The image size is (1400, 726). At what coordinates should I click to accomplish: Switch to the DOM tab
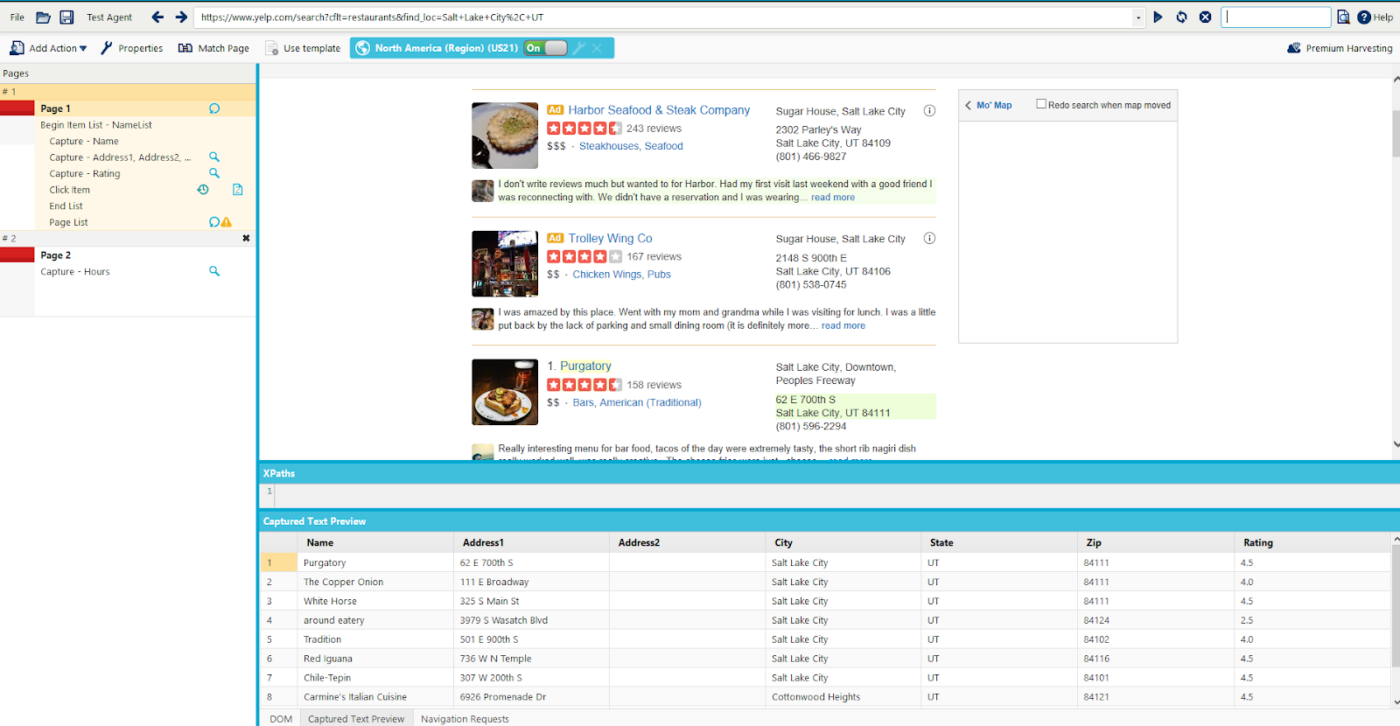tap(280, 718)
